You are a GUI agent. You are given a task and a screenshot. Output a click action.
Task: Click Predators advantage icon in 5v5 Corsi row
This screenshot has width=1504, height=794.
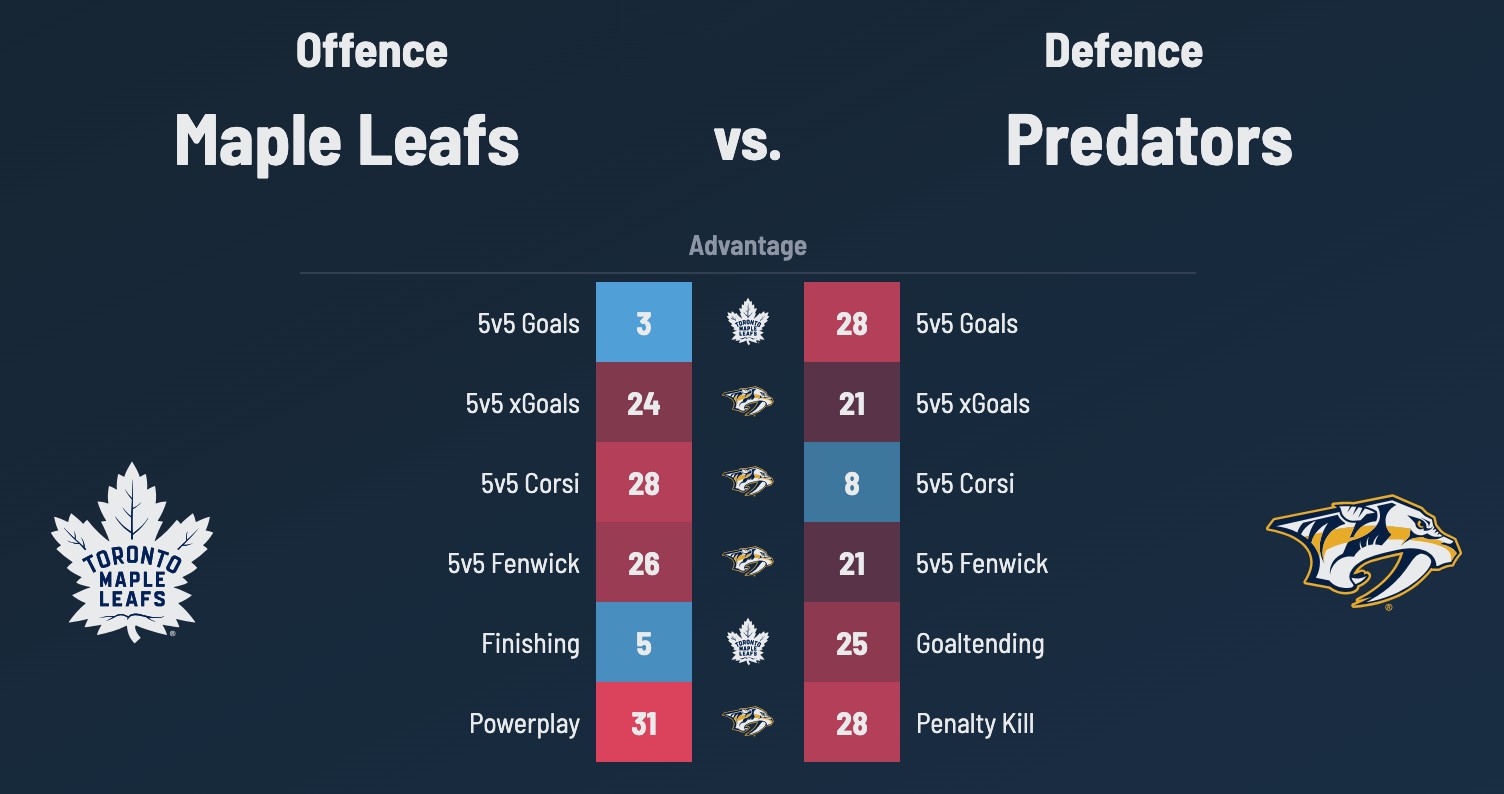coord(748,483)
